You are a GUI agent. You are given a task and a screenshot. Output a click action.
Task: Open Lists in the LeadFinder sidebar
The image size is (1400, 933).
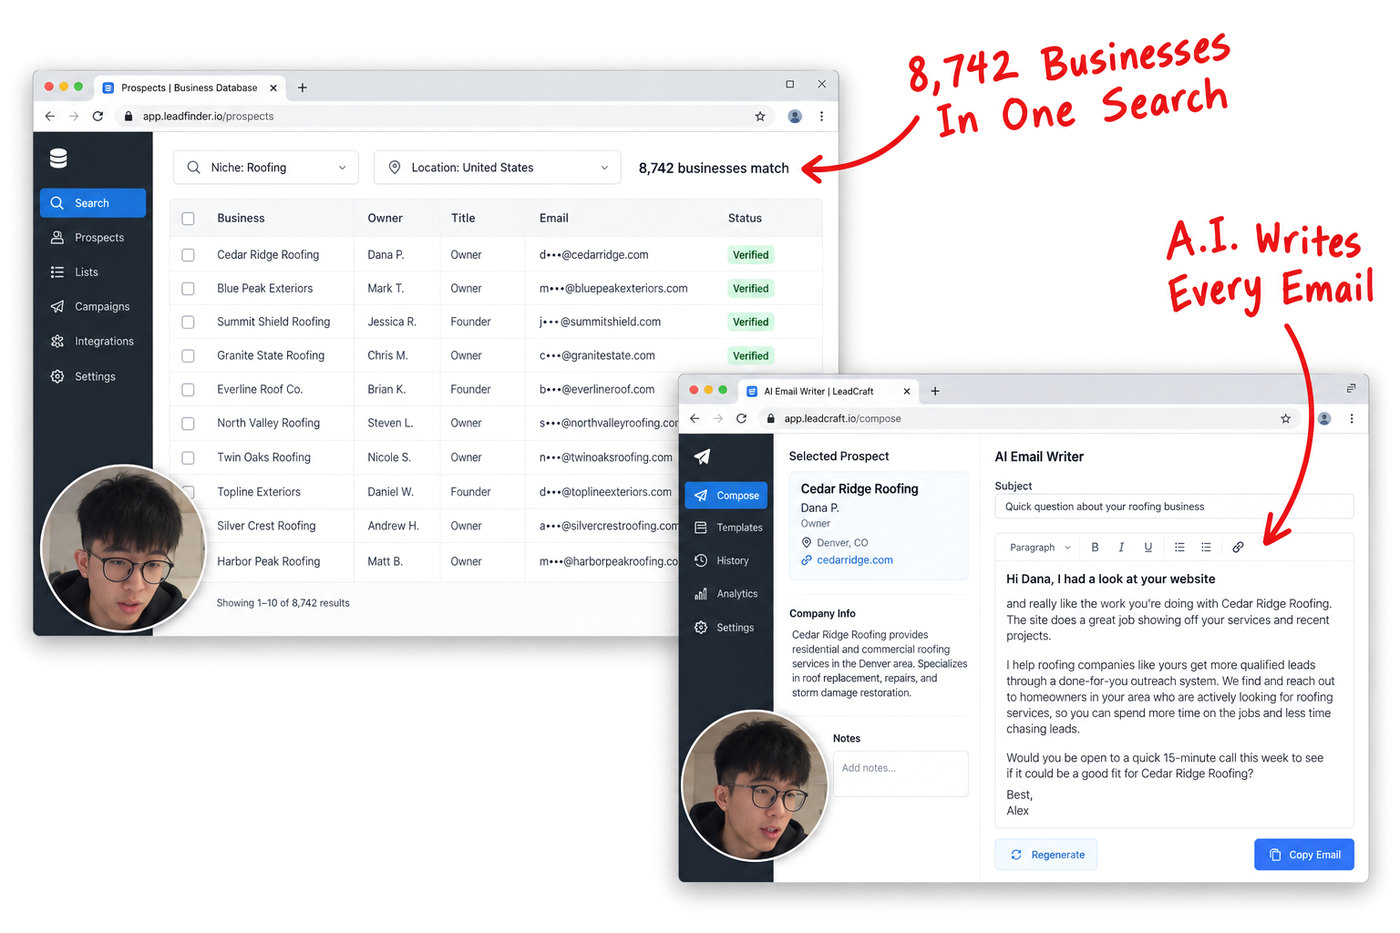(93, 272)
